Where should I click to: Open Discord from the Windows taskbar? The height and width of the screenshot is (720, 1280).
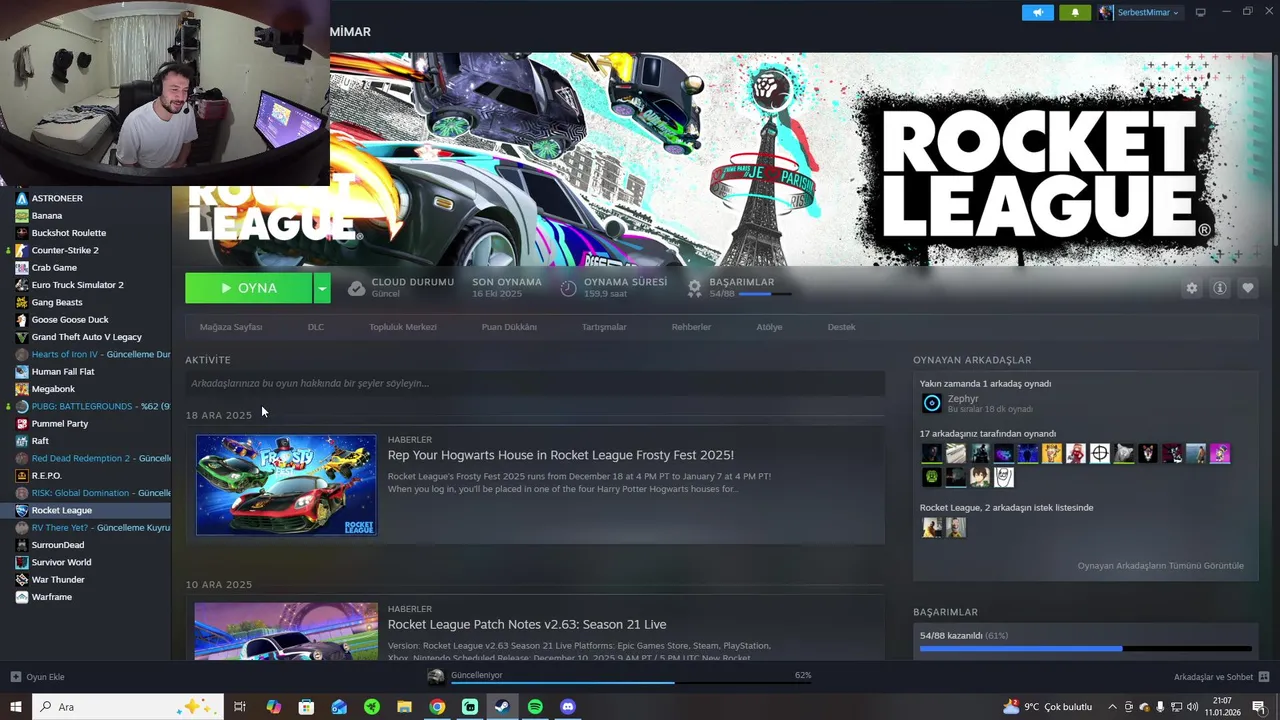pos(568,707)
